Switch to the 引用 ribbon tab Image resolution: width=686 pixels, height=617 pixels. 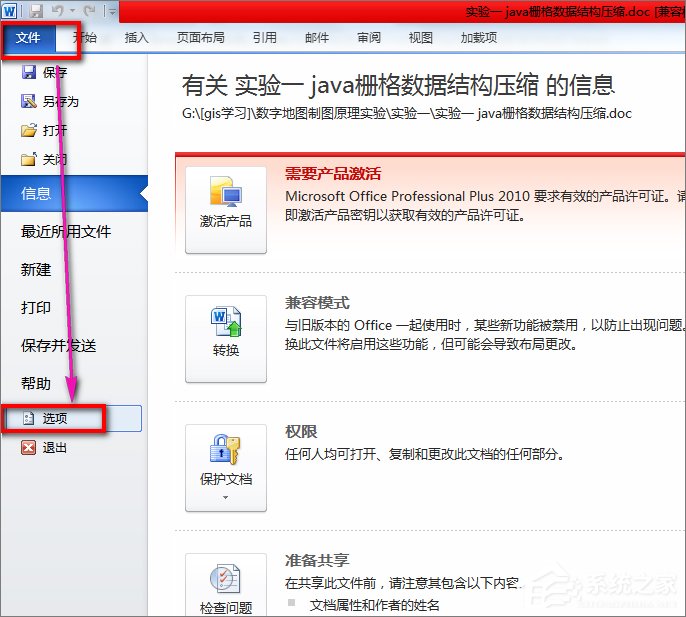[x=265, y=38]
